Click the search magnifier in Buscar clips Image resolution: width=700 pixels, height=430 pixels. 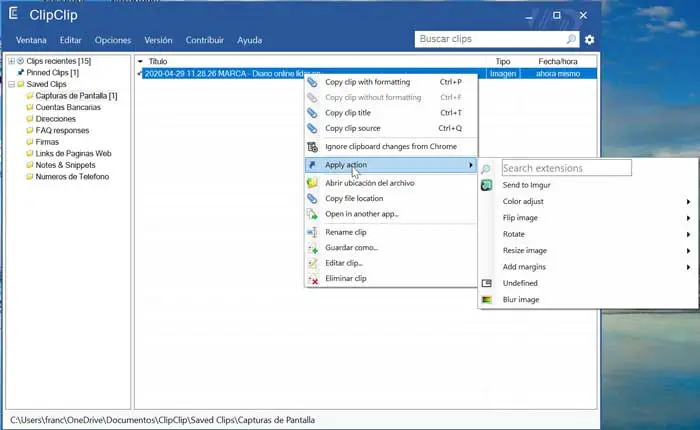coord(571,39)
